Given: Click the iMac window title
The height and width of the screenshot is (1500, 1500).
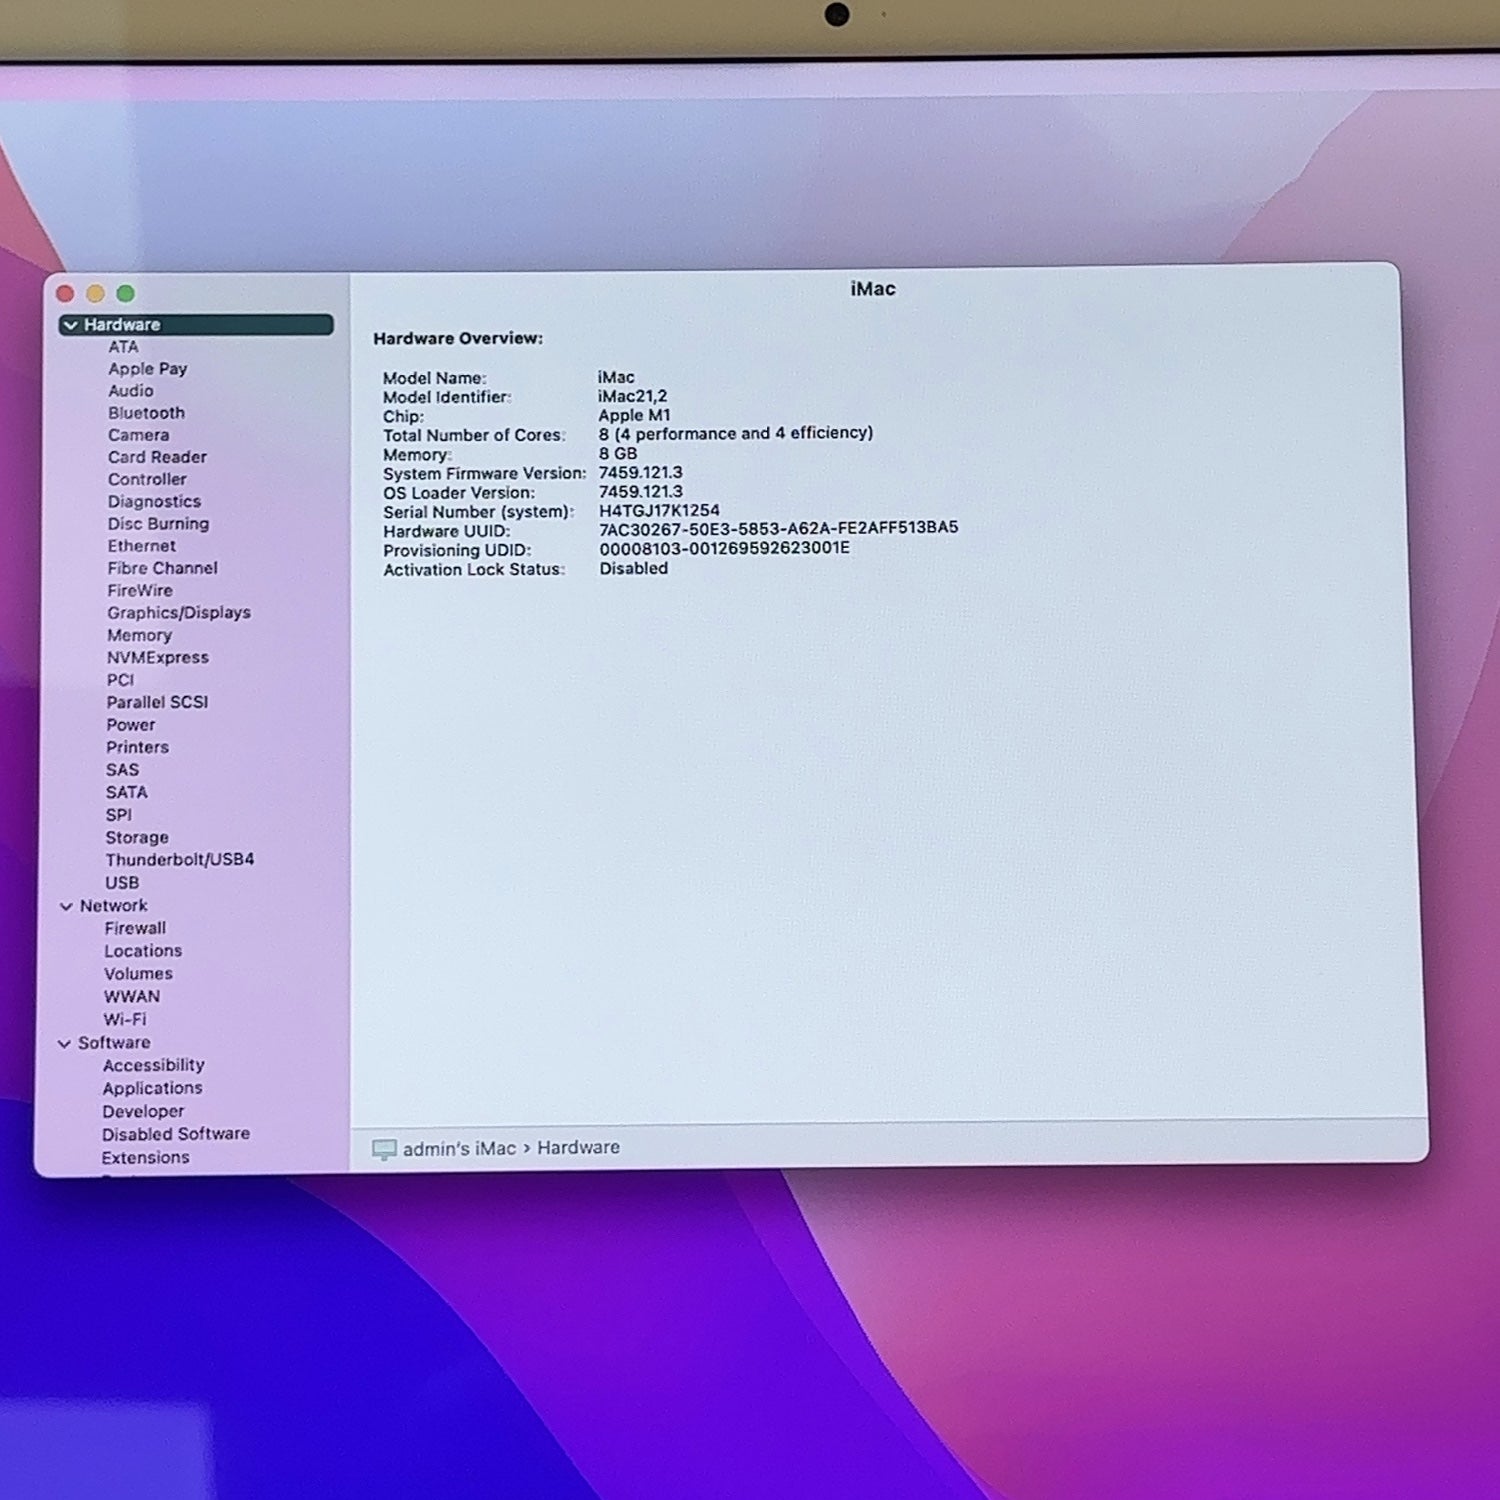Looking at the screenshot, I should (873, 289).
